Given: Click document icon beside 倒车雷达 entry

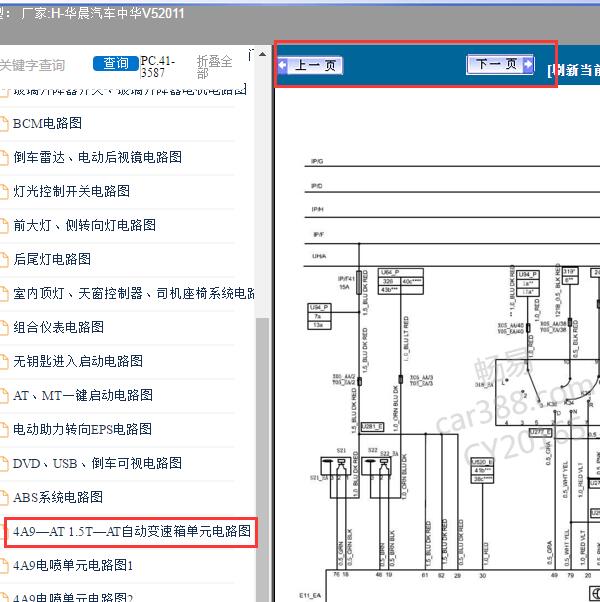Looking at the screenshot, I should [4, 158].
